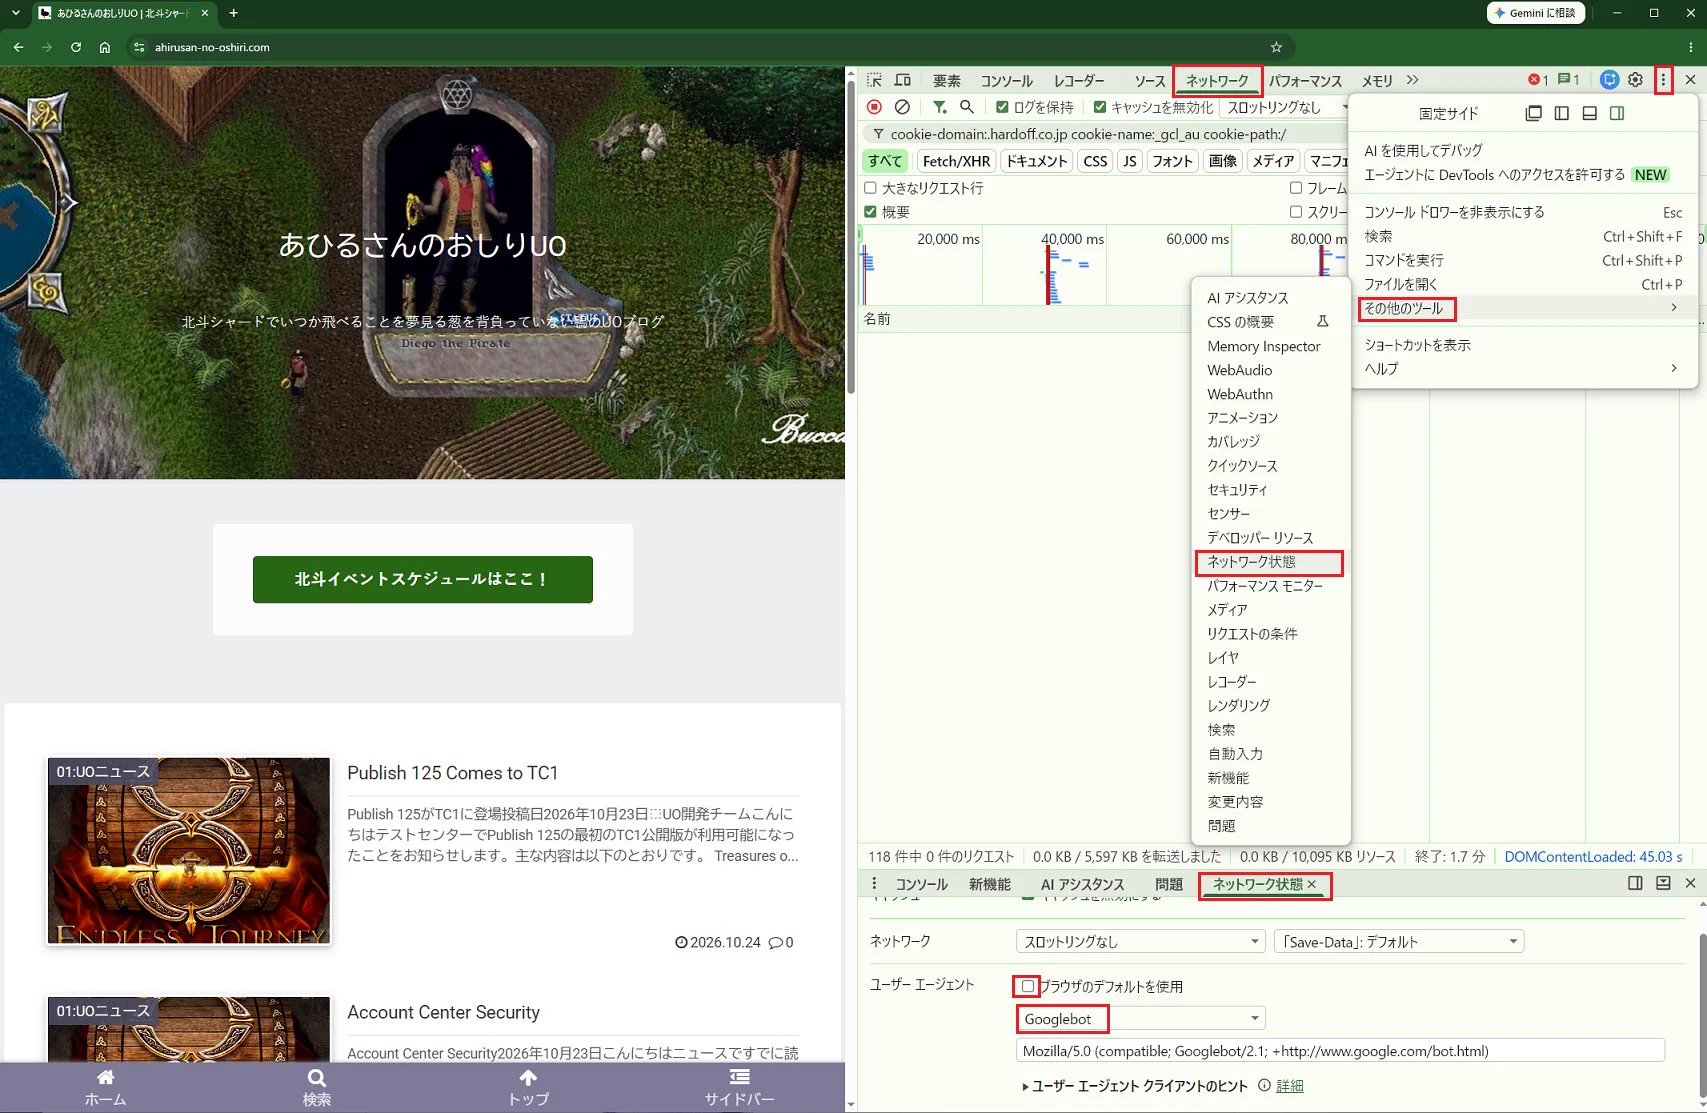Open the Account Center Security thumbnail
This screenshot has width=1707, height=1113.
pos(189,1029)
